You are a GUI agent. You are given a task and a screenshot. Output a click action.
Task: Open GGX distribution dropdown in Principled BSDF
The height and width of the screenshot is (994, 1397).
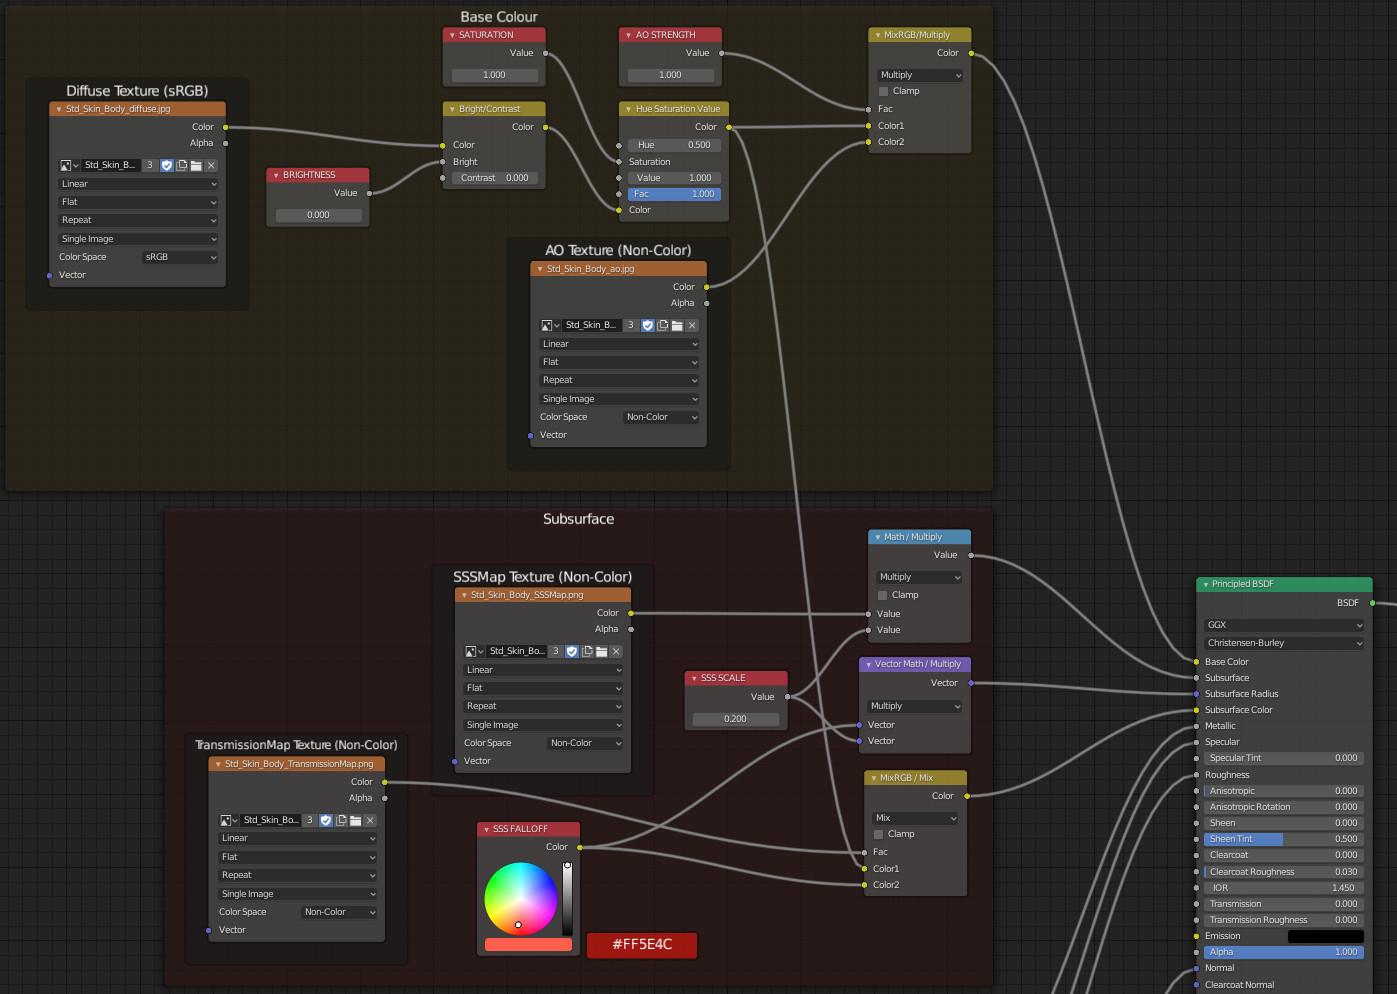tap(1284, 625)
